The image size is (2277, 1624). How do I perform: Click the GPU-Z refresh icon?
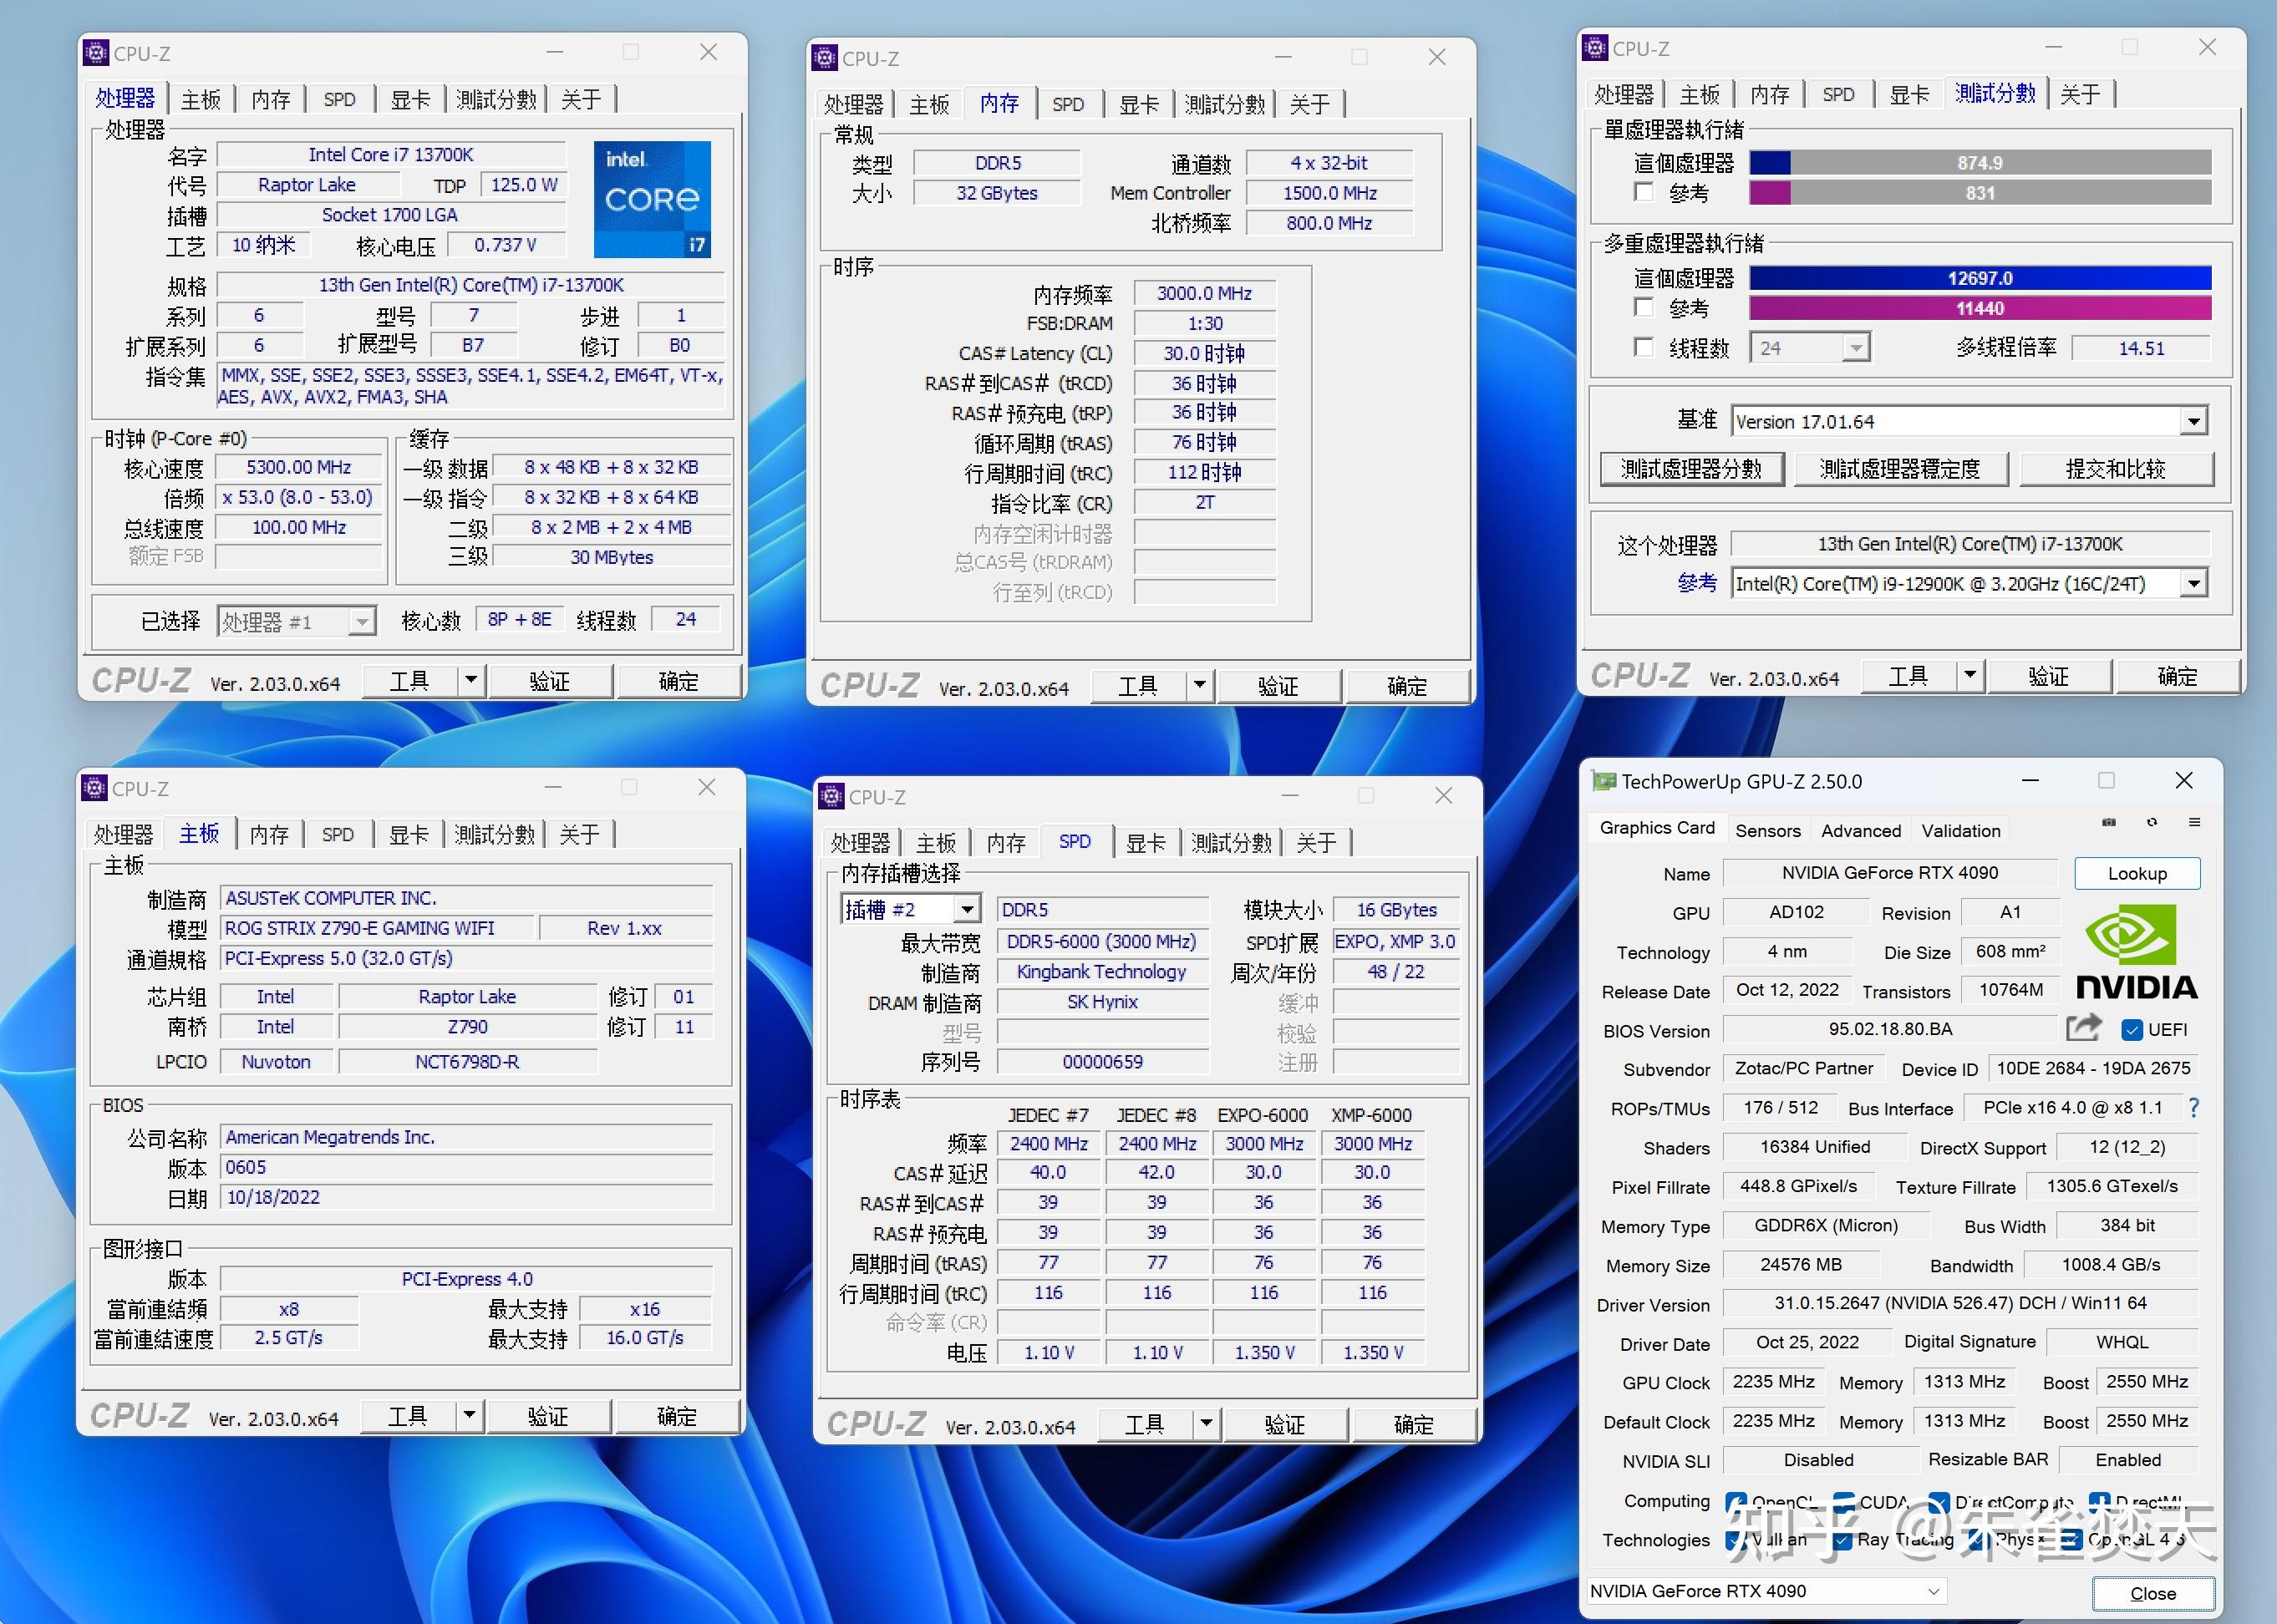pyautogui.click(x=2152, y=822)
